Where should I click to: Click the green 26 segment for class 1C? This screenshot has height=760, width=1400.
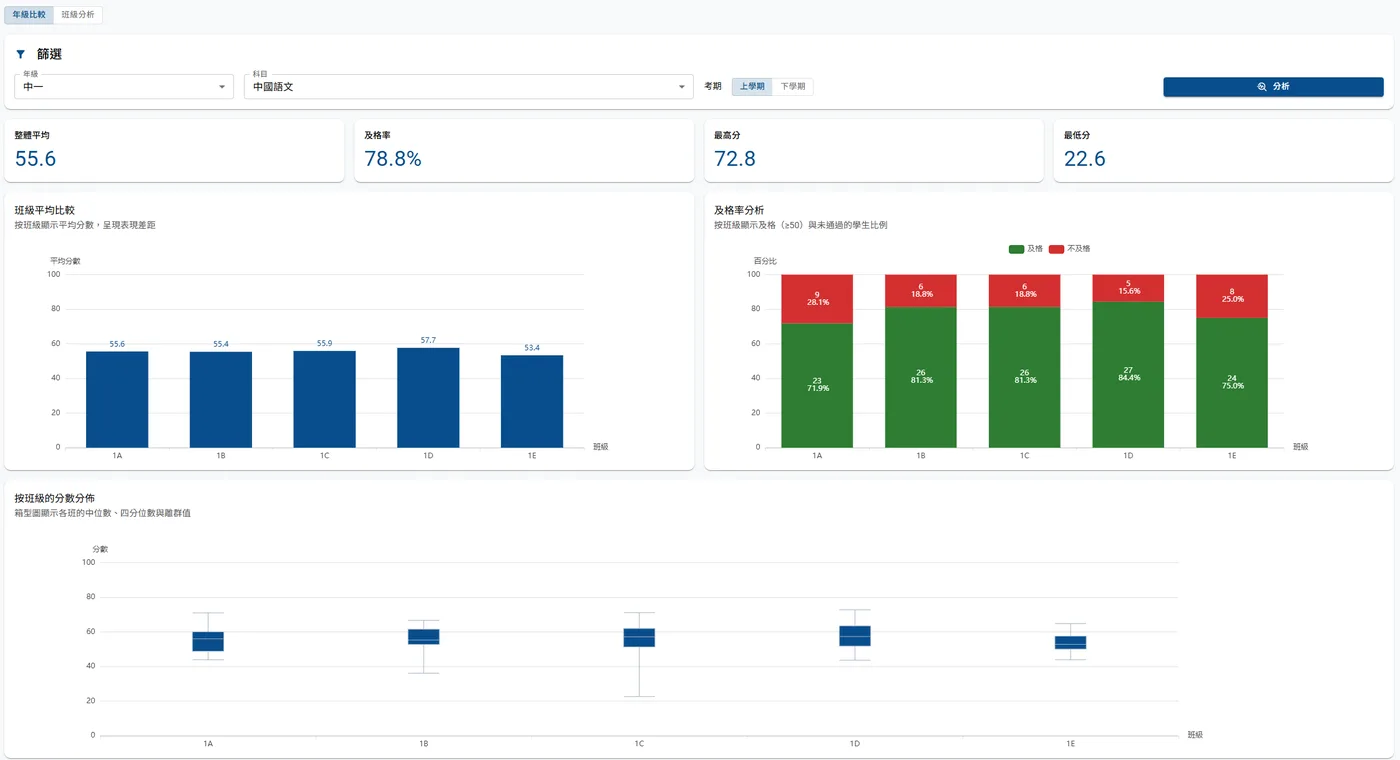pos(1024,377)
